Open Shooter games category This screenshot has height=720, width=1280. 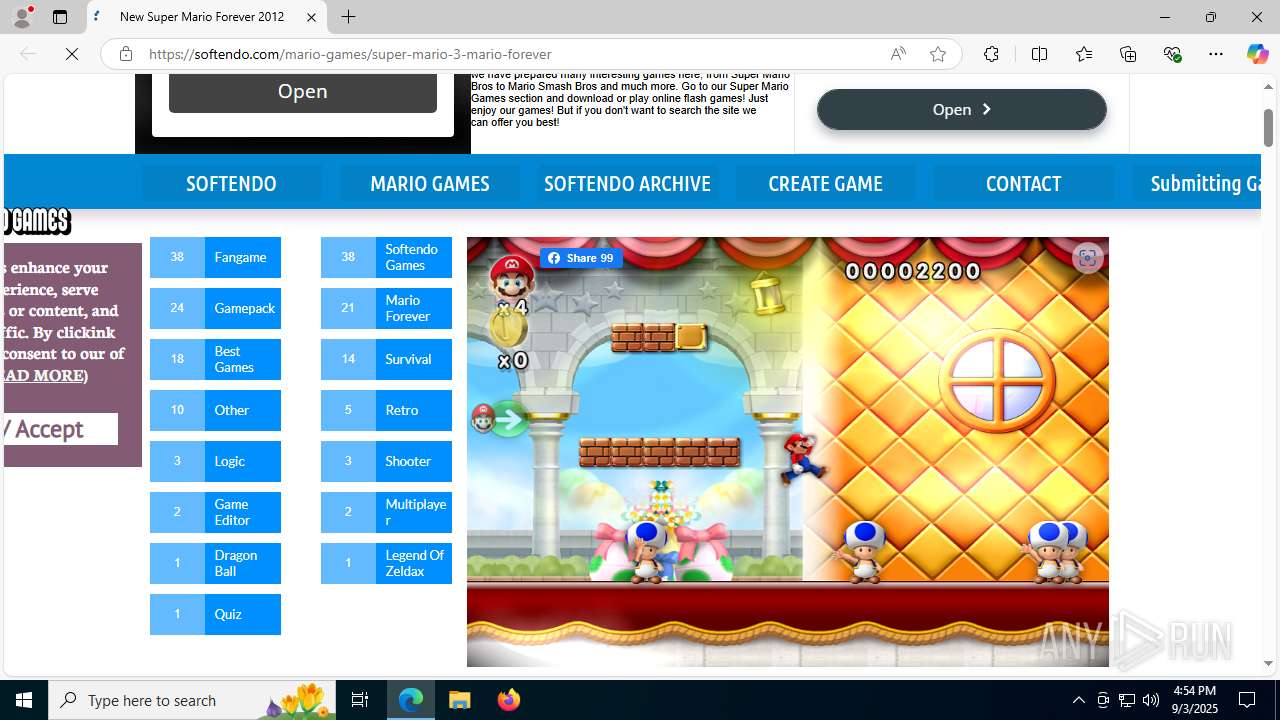click(x=386, y=461)
